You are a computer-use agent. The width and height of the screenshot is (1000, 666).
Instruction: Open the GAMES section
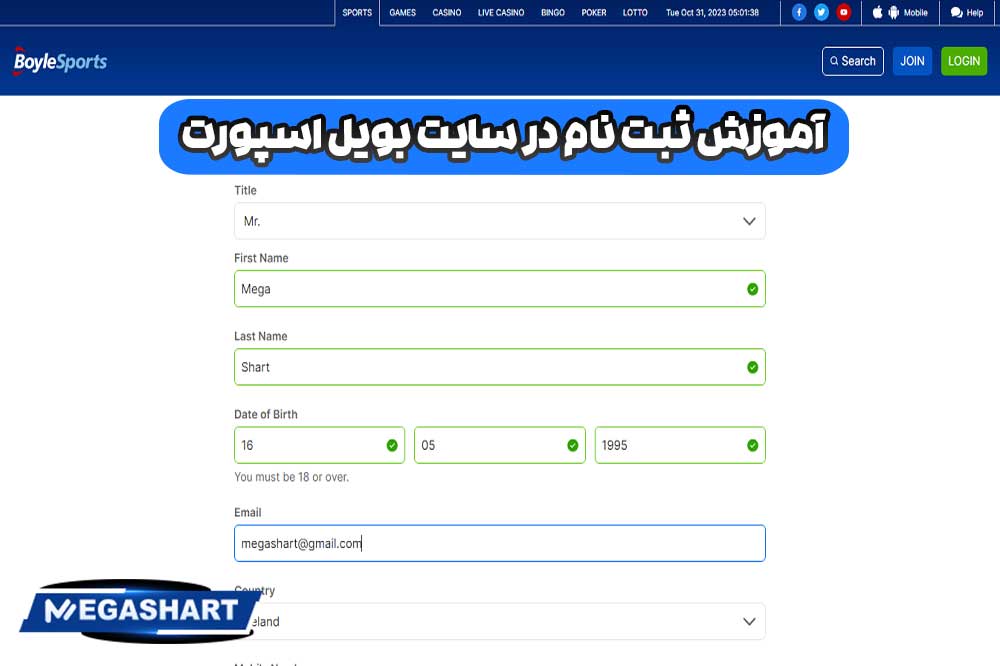pyautogui.click(x=402, y=12)
